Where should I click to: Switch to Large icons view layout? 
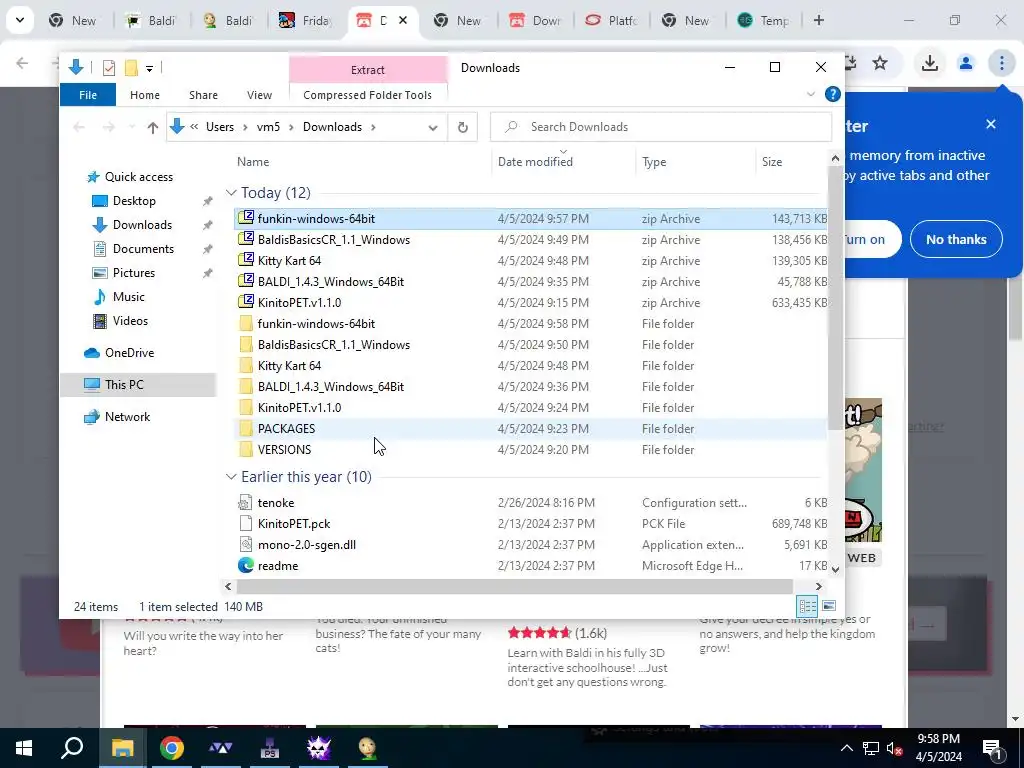pyautogui.click(x=829, y=606)
